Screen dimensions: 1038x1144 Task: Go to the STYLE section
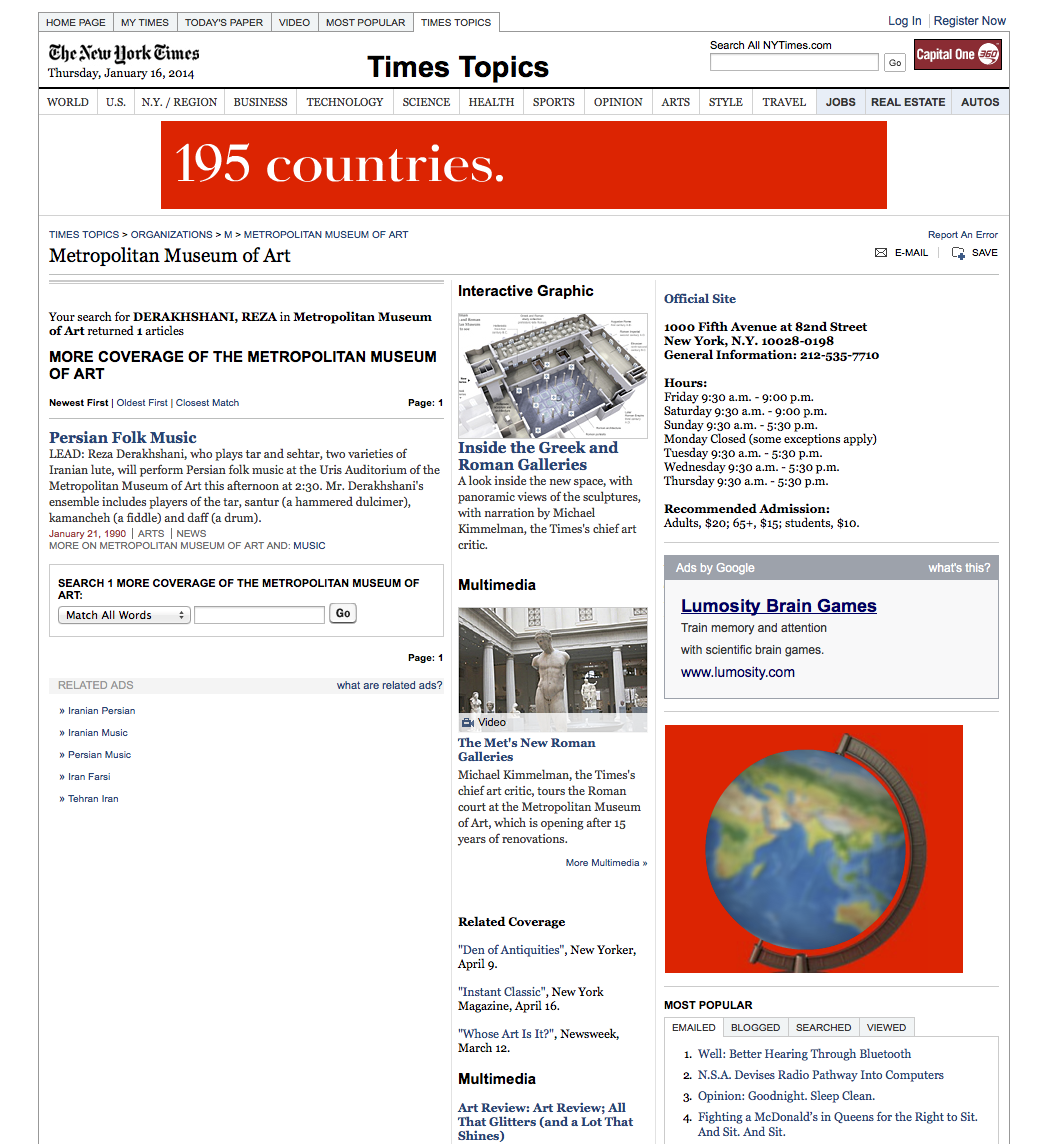726,102
